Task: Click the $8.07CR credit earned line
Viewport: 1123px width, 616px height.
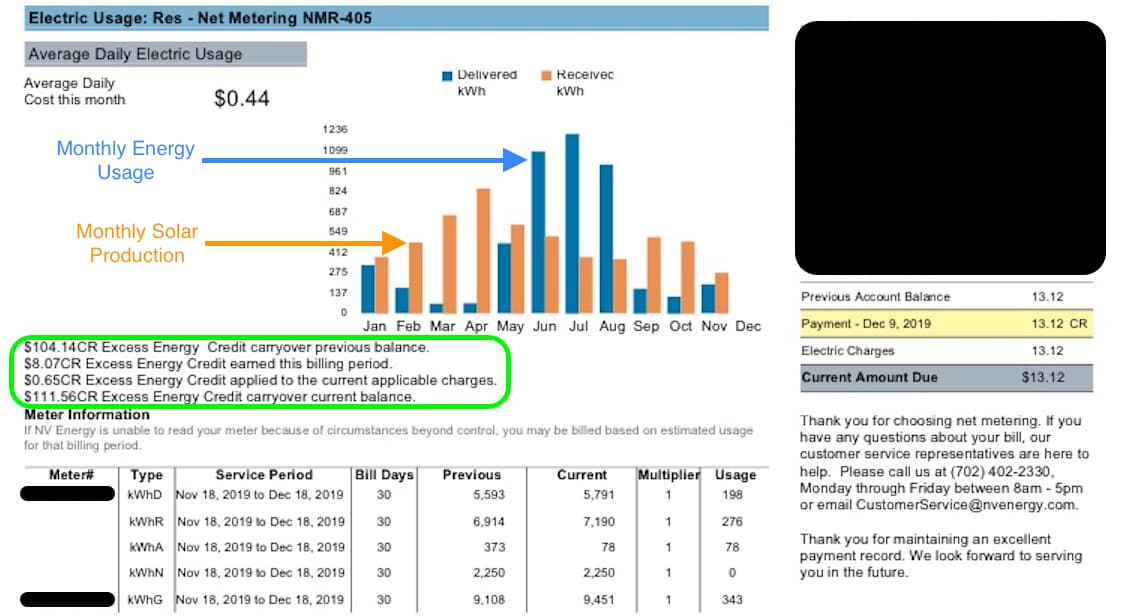Action: [208, 364]
